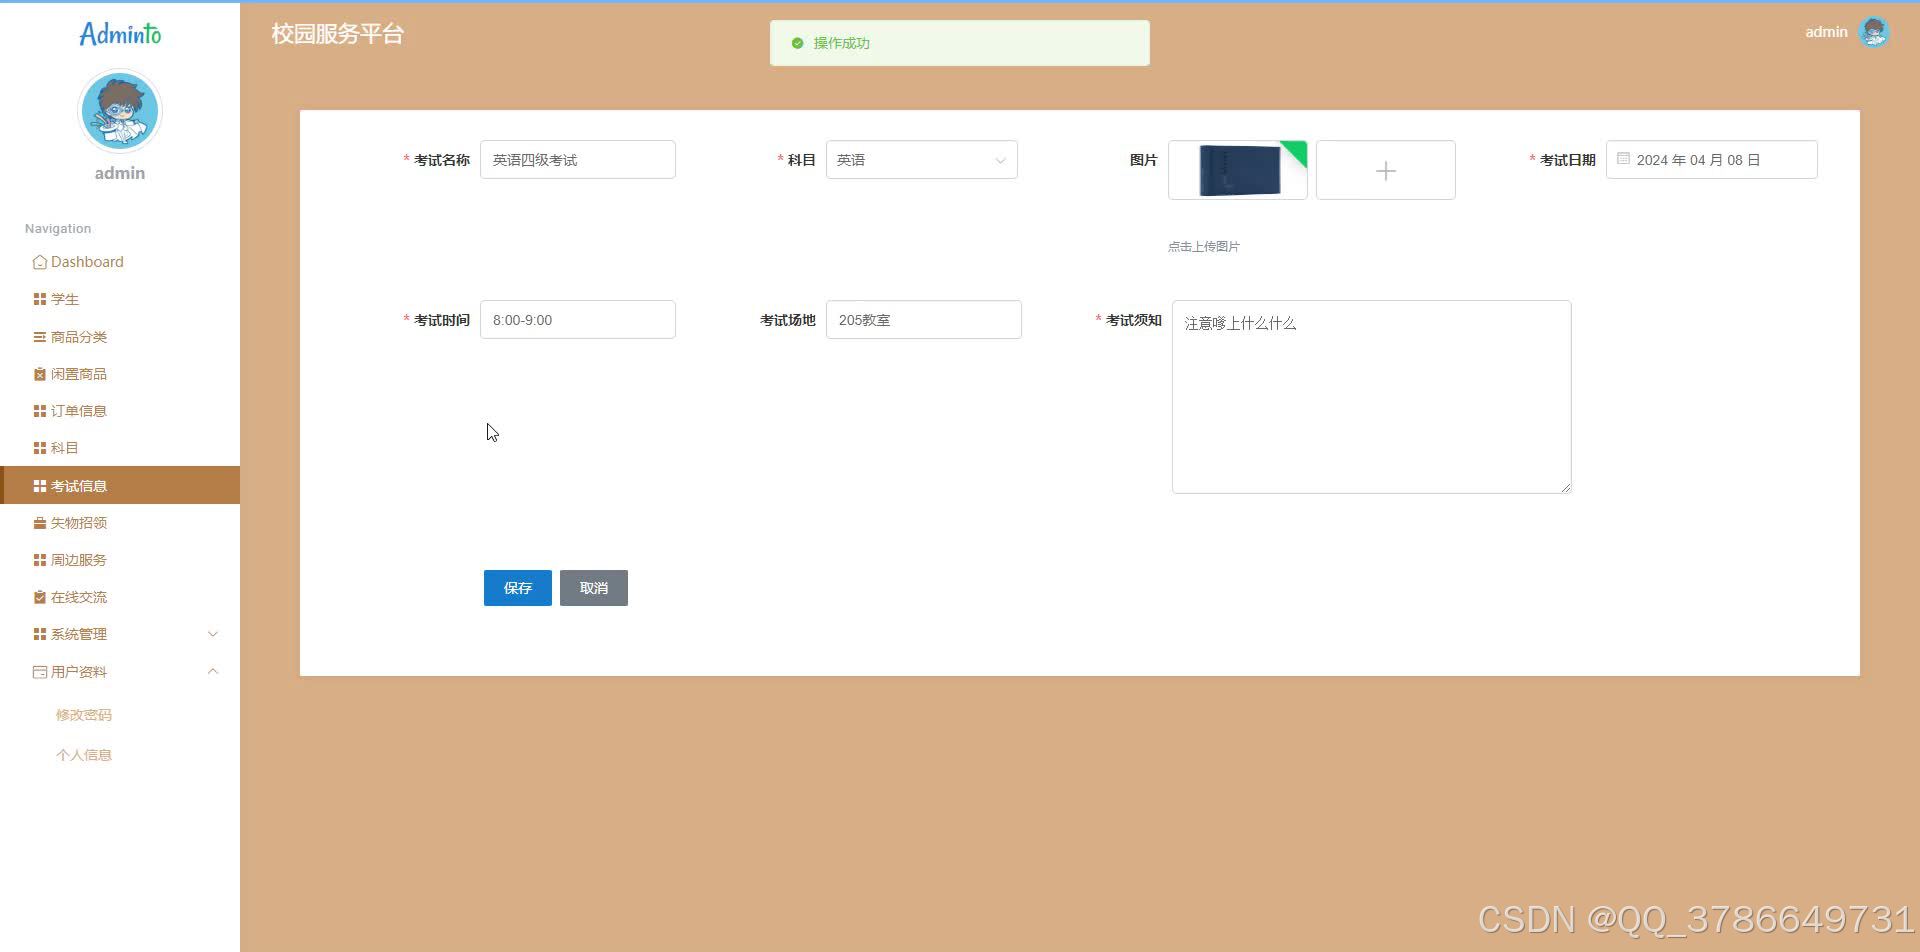Click the 操作成功 notification text

click(x=842, y=43)
